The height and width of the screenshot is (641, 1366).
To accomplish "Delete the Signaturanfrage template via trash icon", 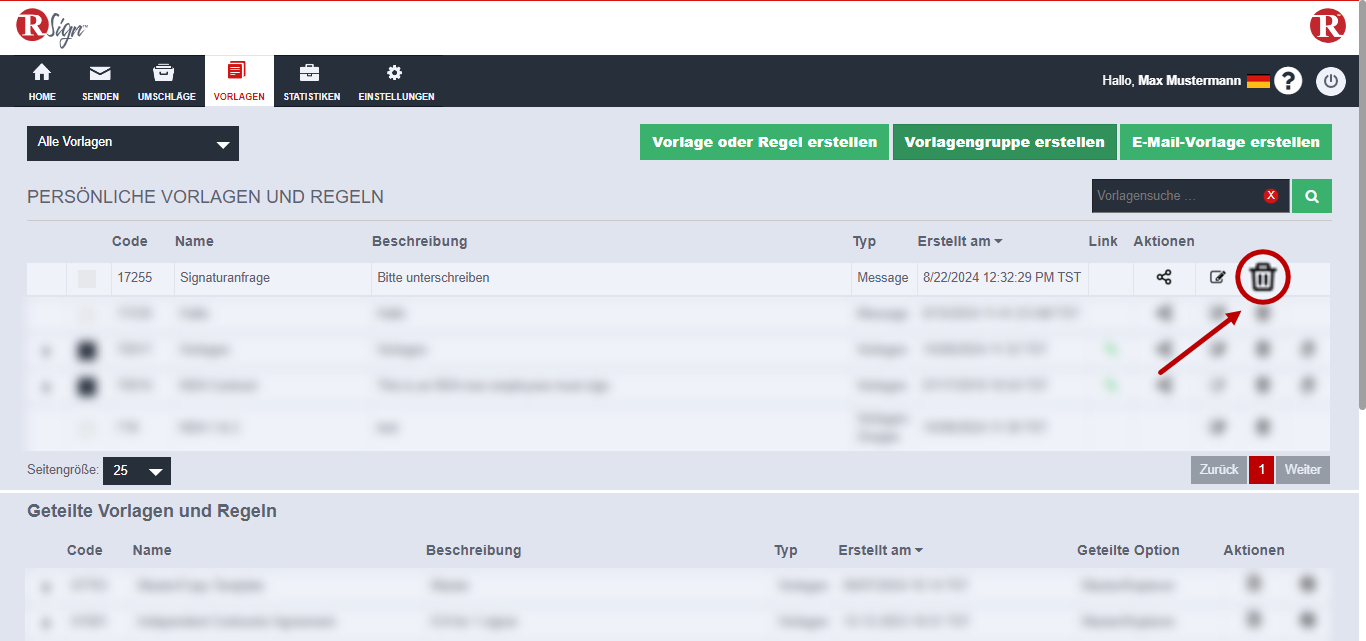I will pyautogui.click(x=1263, y=278).
